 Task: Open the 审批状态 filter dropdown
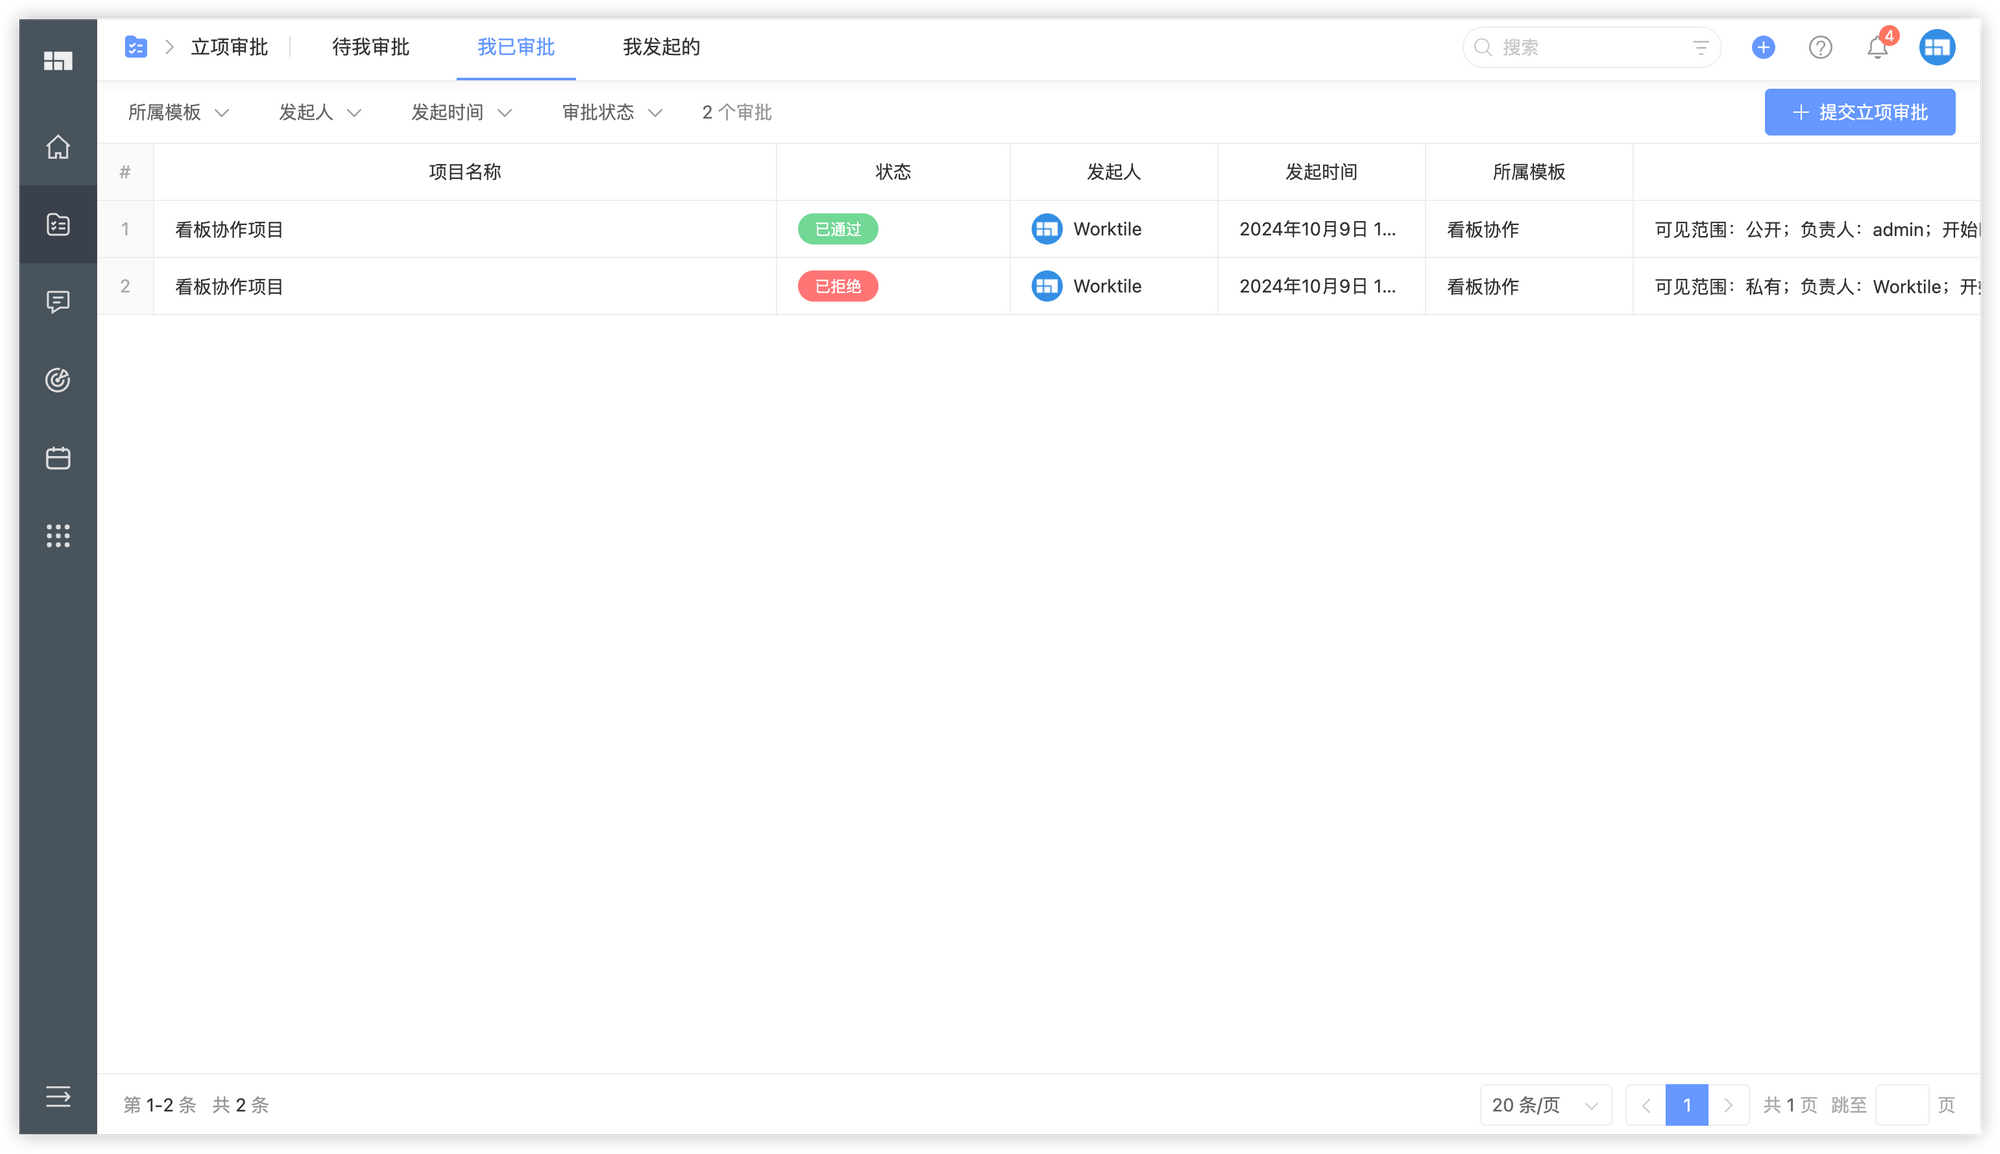tap(611, 112)
